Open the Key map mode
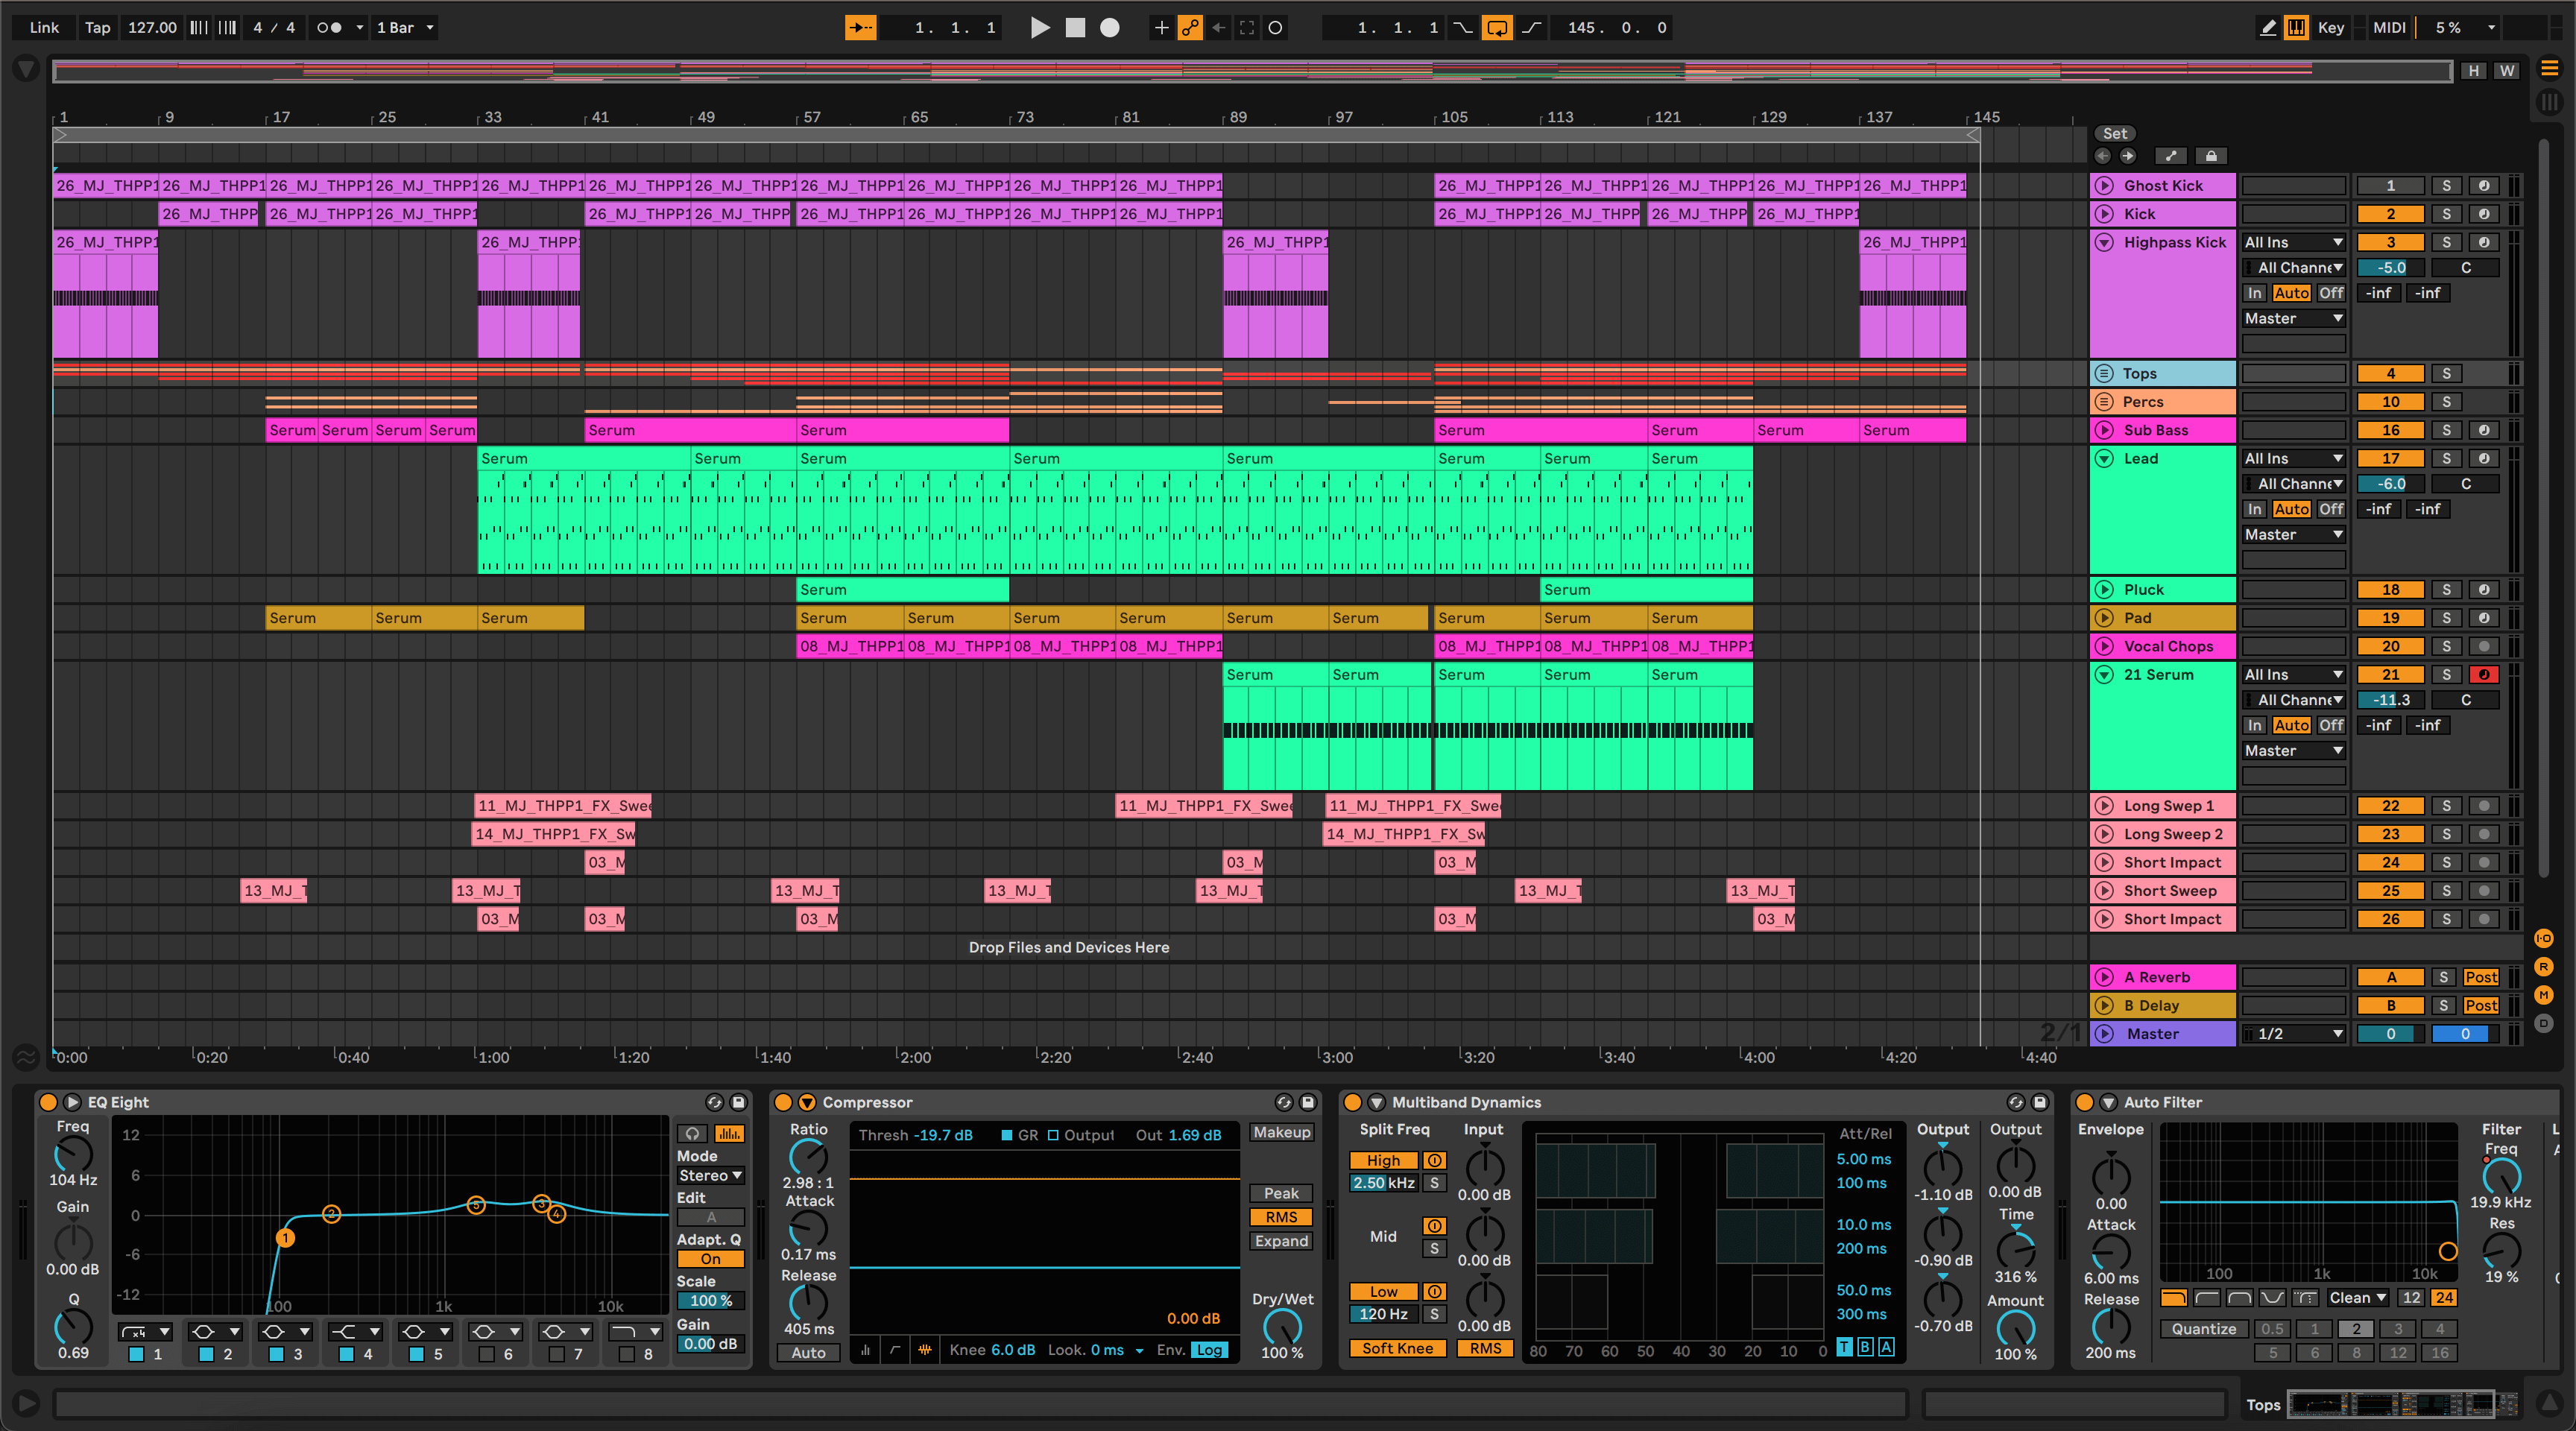This screenshot has height=1431, width=2576. pyautogui.click(x=2330, y=28)
